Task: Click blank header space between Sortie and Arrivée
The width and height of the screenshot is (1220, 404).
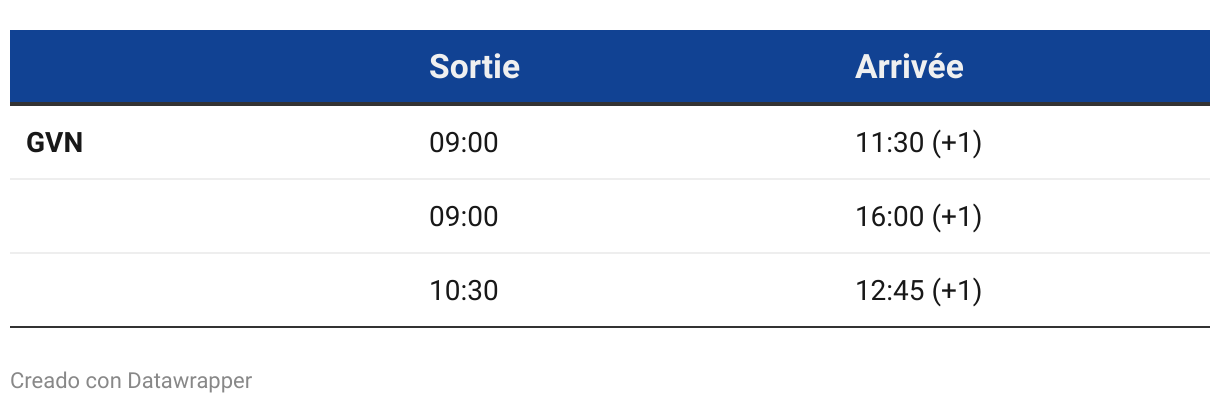Action: click(690, 67)
